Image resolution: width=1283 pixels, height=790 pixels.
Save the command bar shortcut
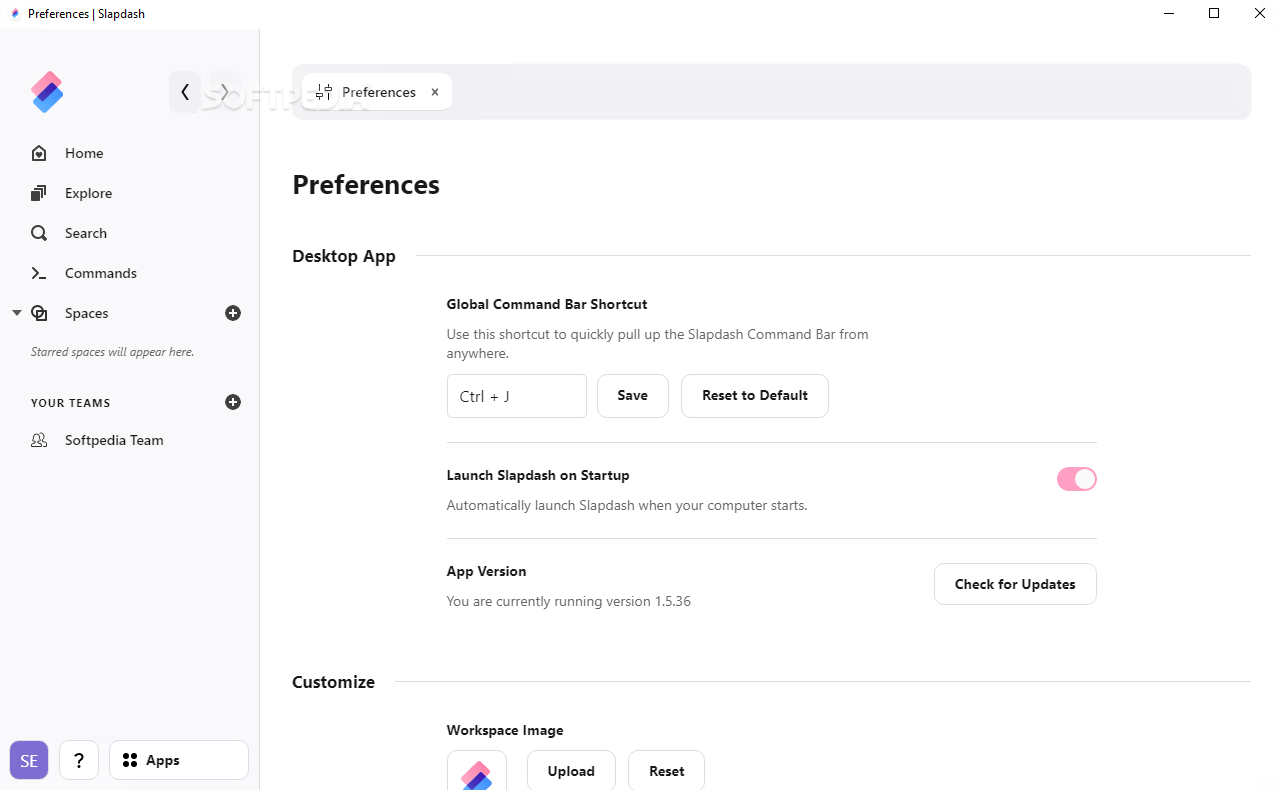(x=633, y=396)
